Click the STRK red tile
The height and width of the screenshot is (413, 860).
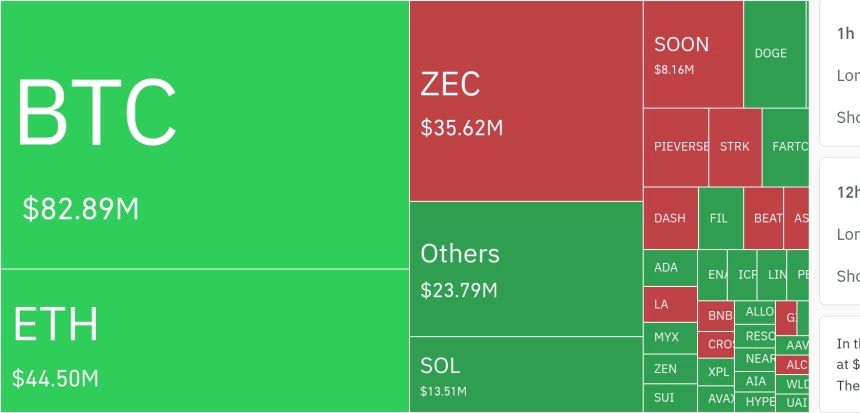click(x=735, y=147)
